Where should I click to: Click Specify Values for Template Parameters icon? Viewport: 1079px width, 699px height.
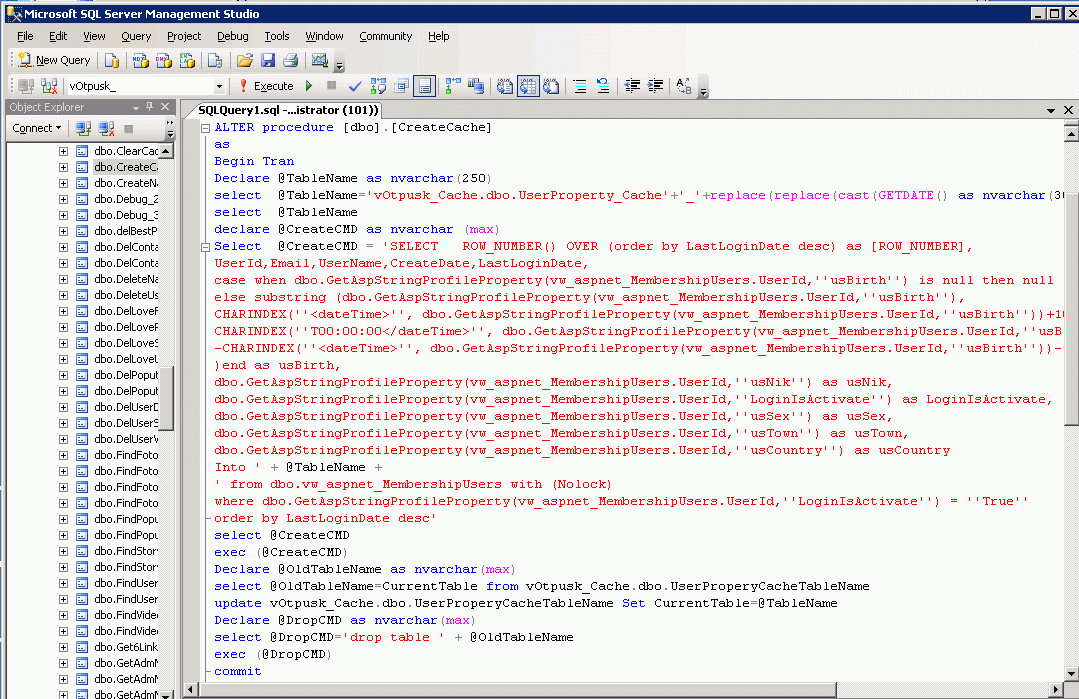point(683,86)
